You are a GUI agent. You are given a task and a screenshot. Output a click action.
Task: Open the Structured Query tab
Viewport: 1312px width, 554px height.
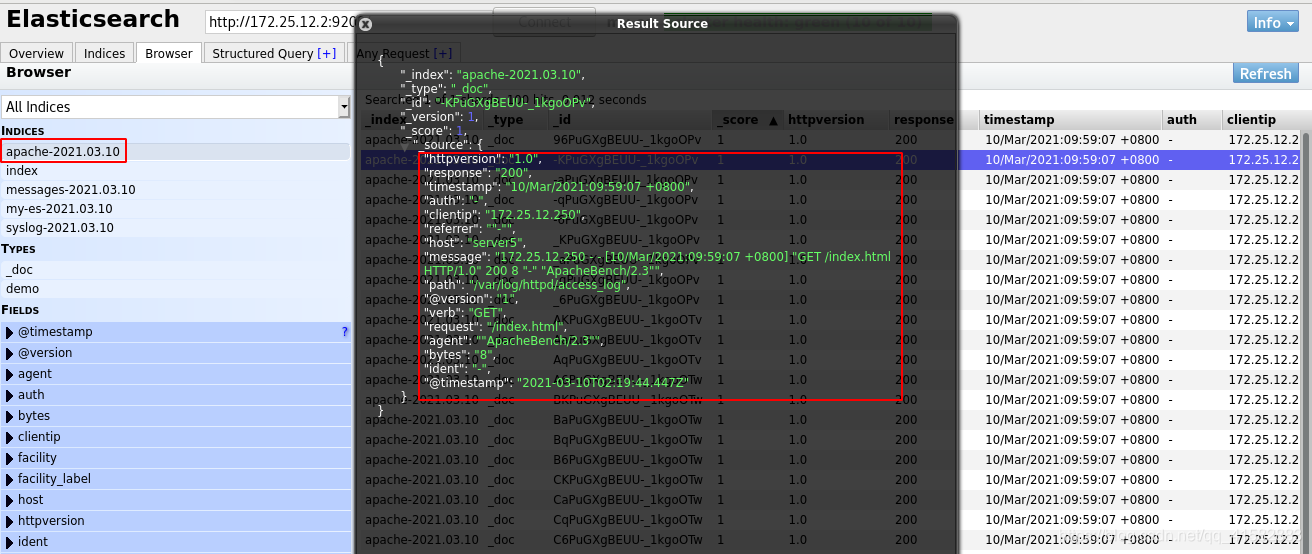pyautogui.click(x=264, y=53)
